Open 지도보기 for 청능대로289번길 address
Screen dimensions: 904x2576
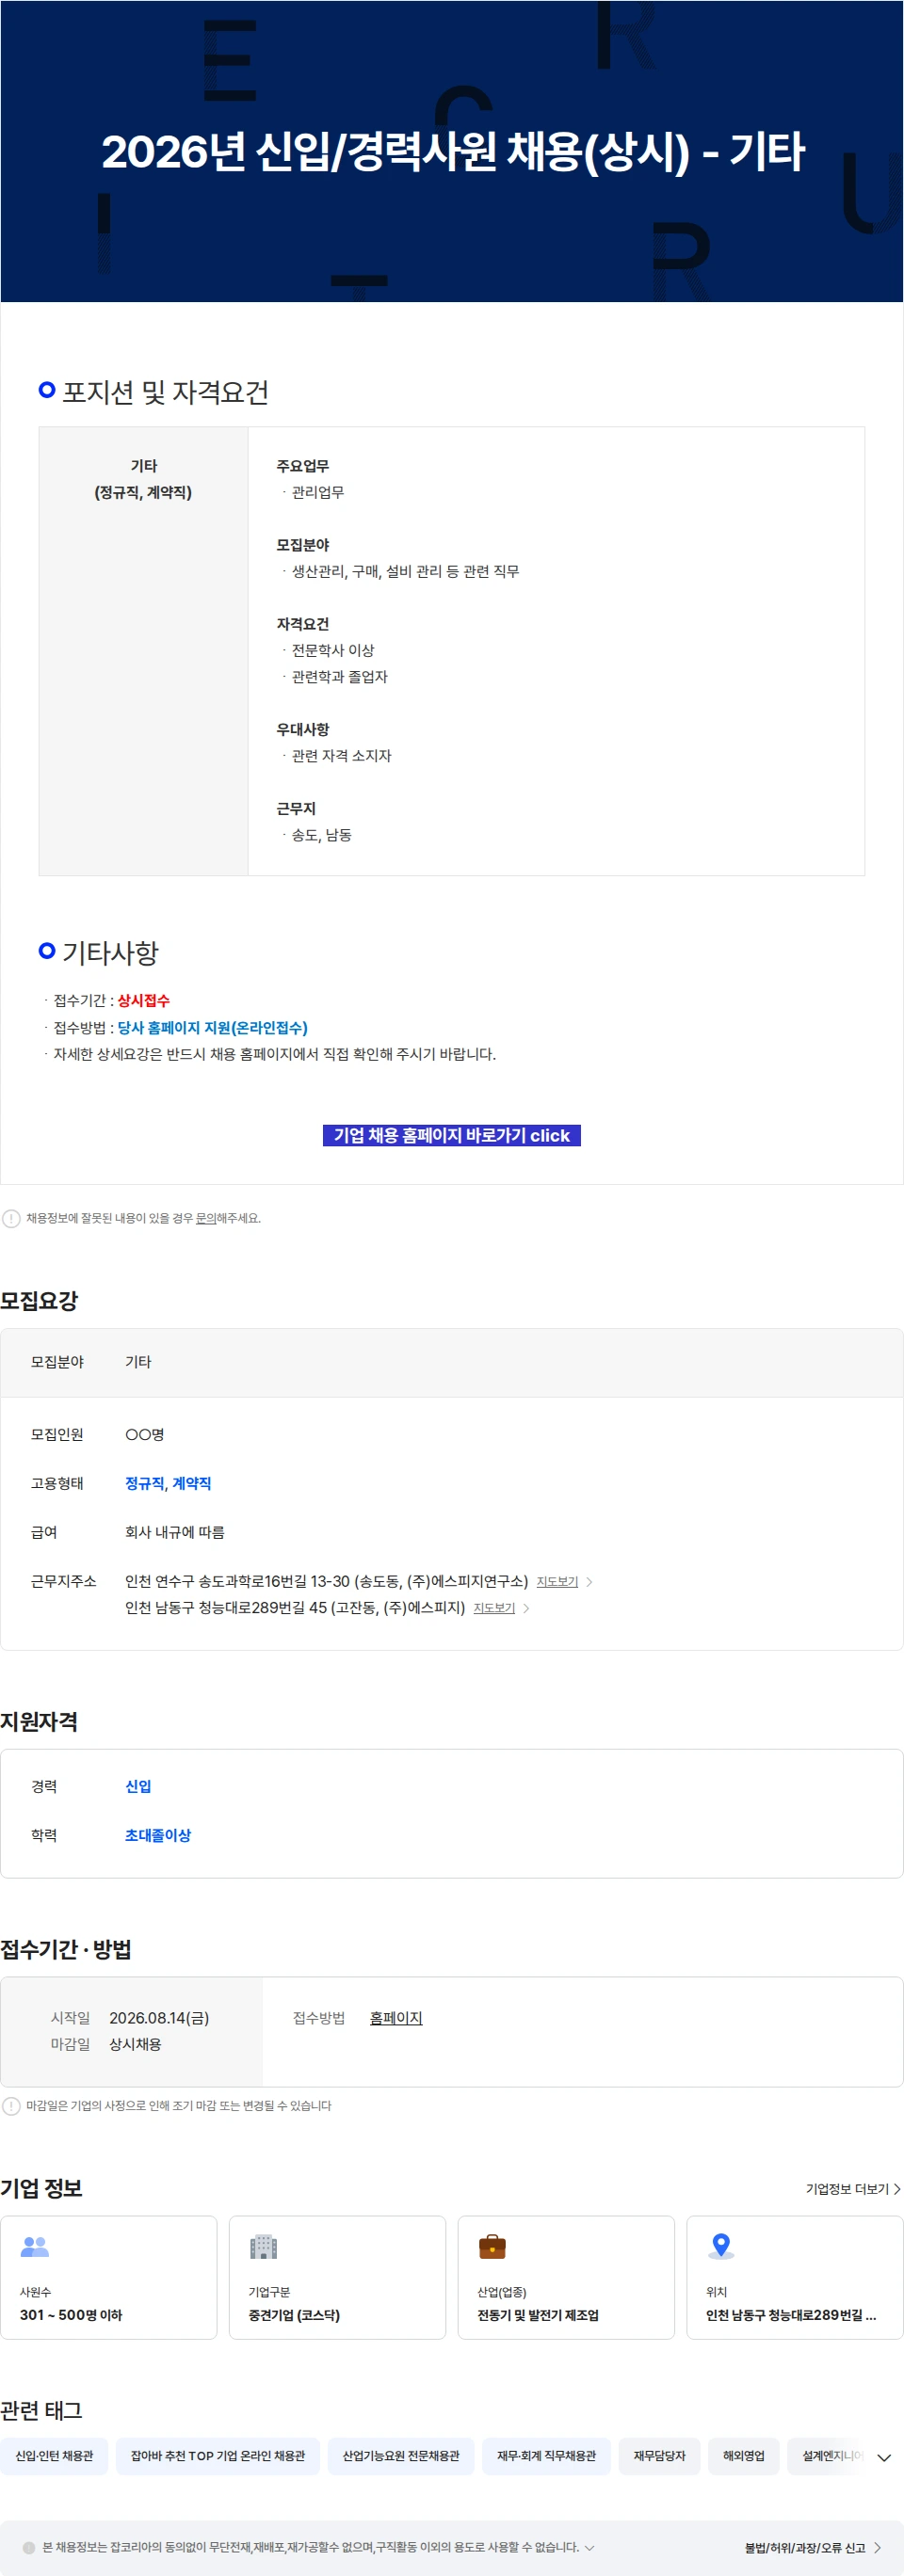click(x=494, y=1608)
